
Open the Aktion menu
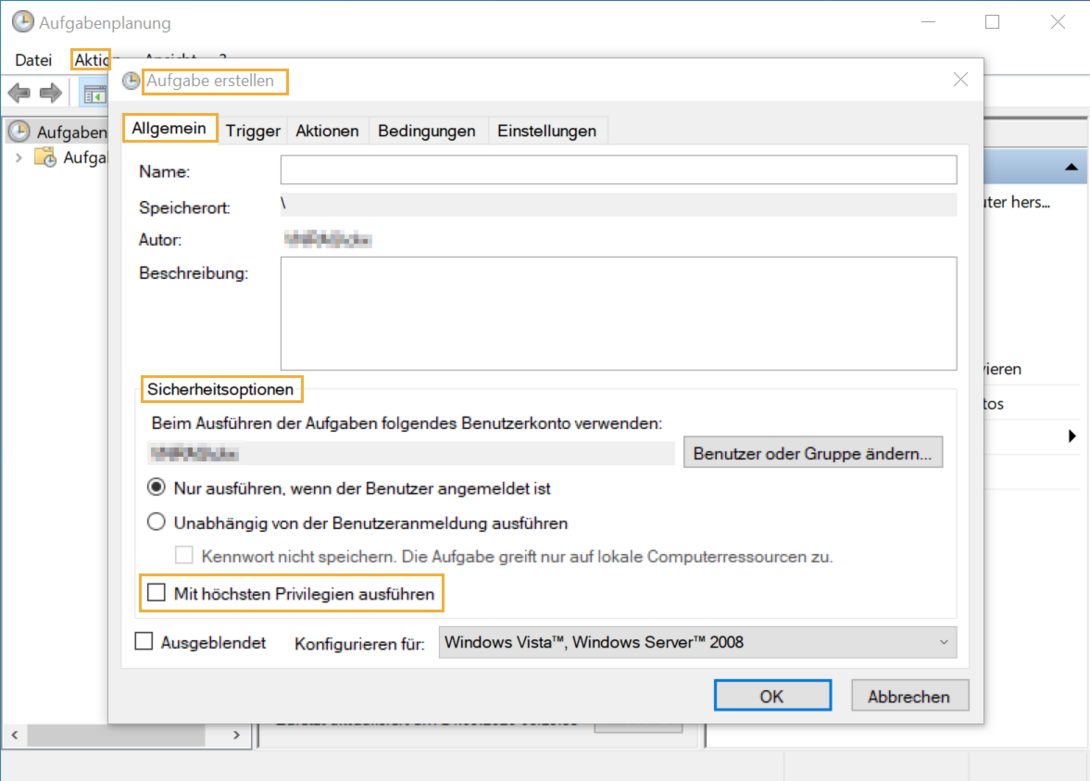[x=90, y=60]
